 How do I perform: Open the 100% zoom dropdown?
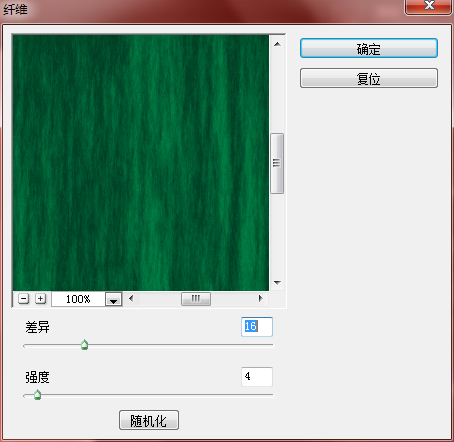click(x=113, y=299)
